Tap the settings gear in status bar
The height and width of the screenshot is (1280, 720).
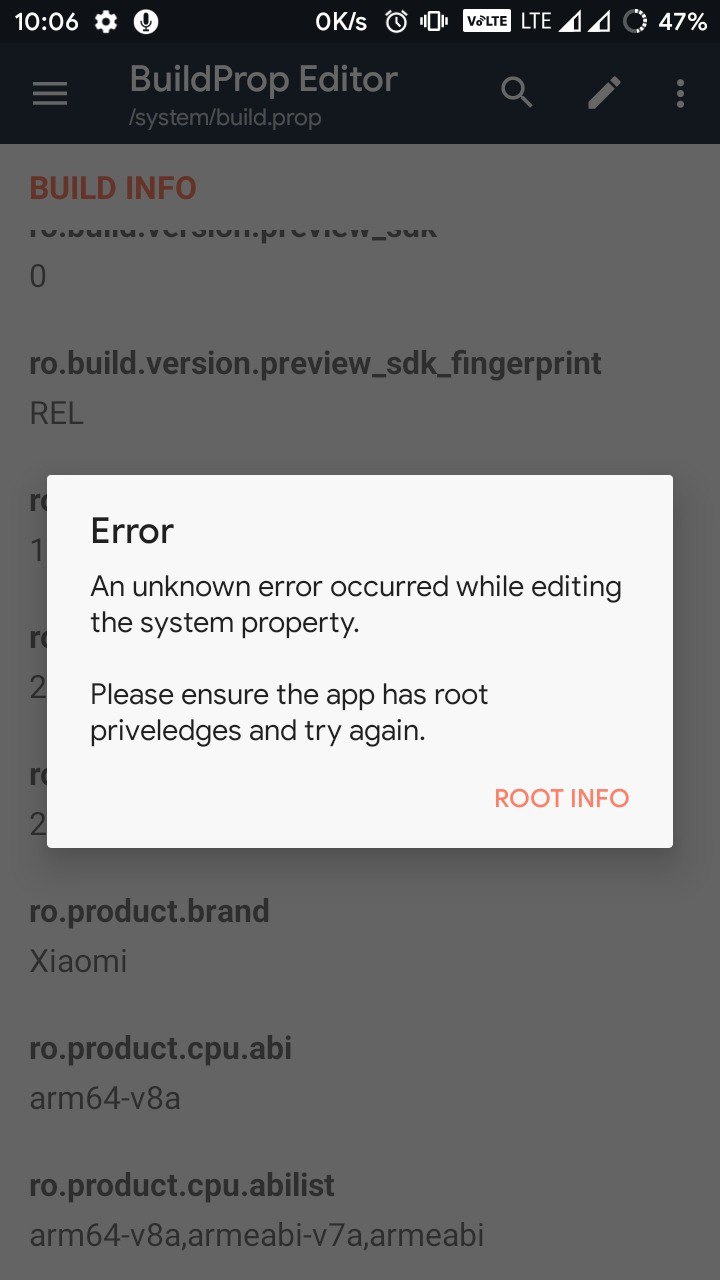click(x=106, y=21)
